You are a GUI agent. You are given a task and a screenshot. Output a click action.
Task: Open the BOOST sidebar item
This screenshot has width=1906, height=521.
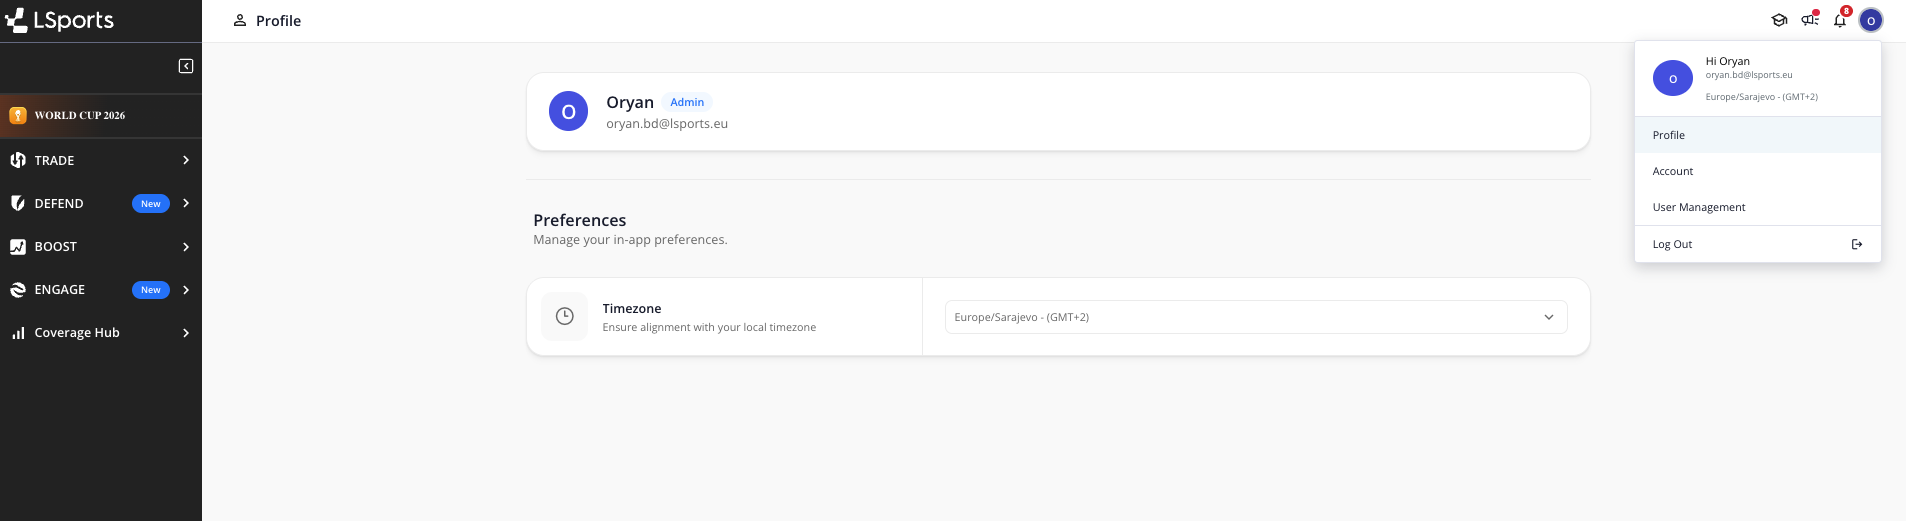point(101,246)
